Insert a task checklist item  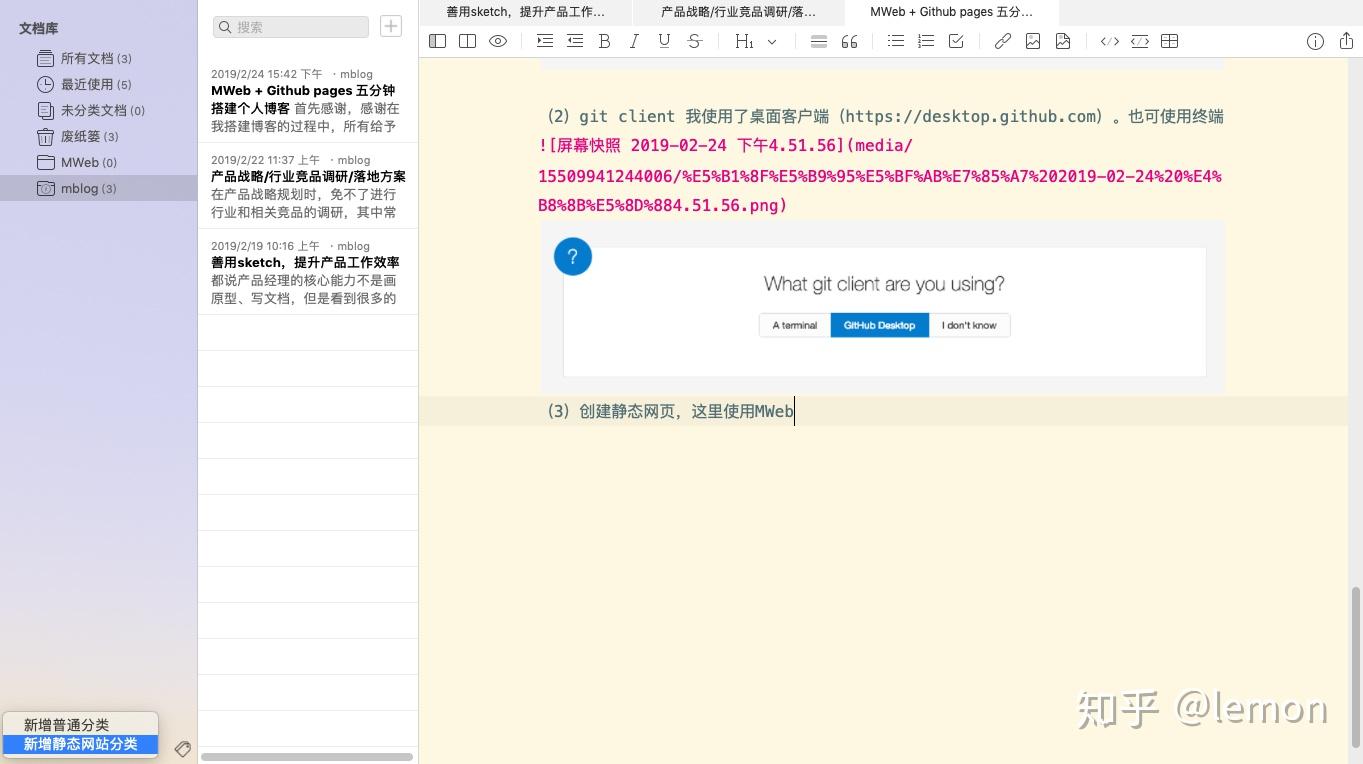(956, 41)
